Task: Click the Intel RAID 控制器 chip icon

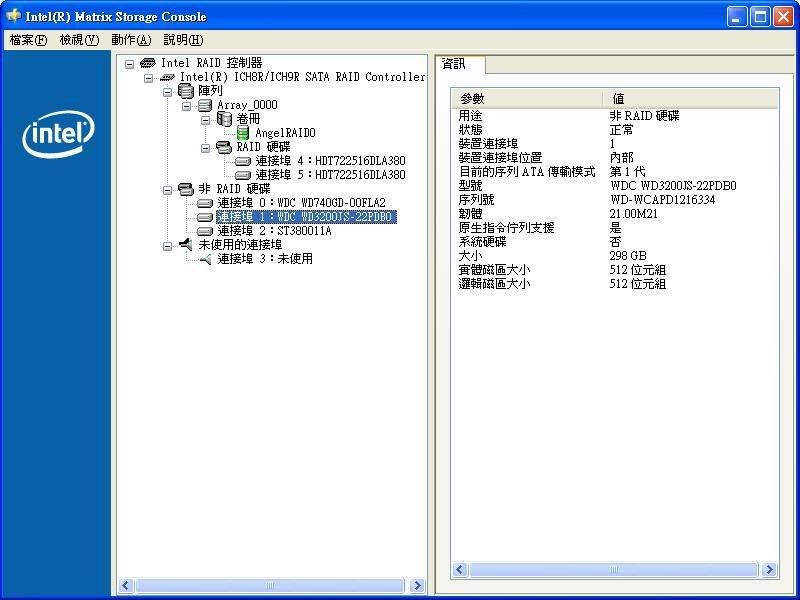Action: coord(147,63)
